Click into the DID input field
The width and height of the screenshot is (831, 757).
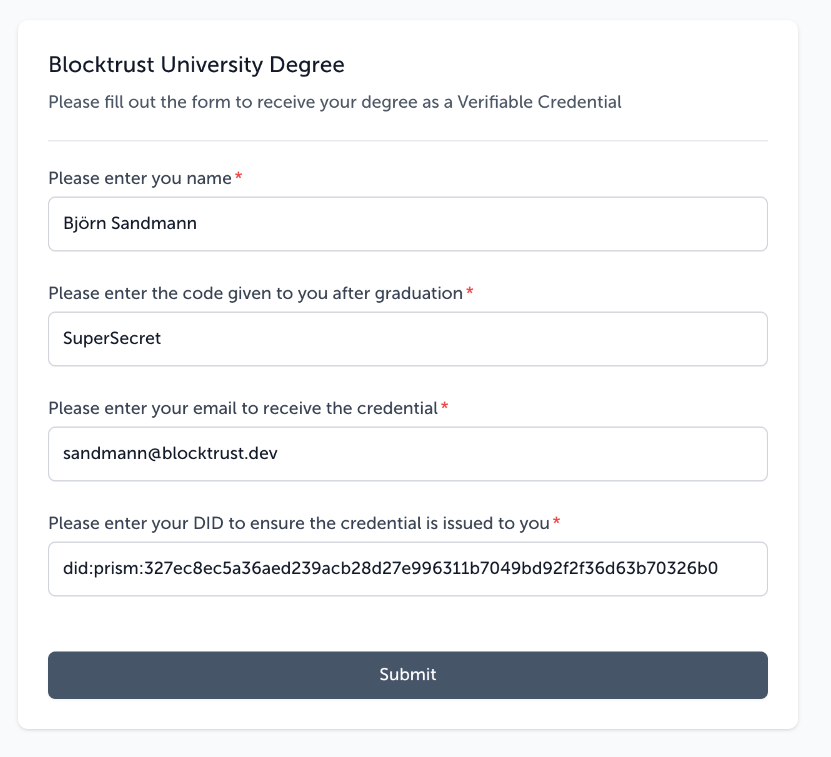pyautogui.click(x=408, y=569)
